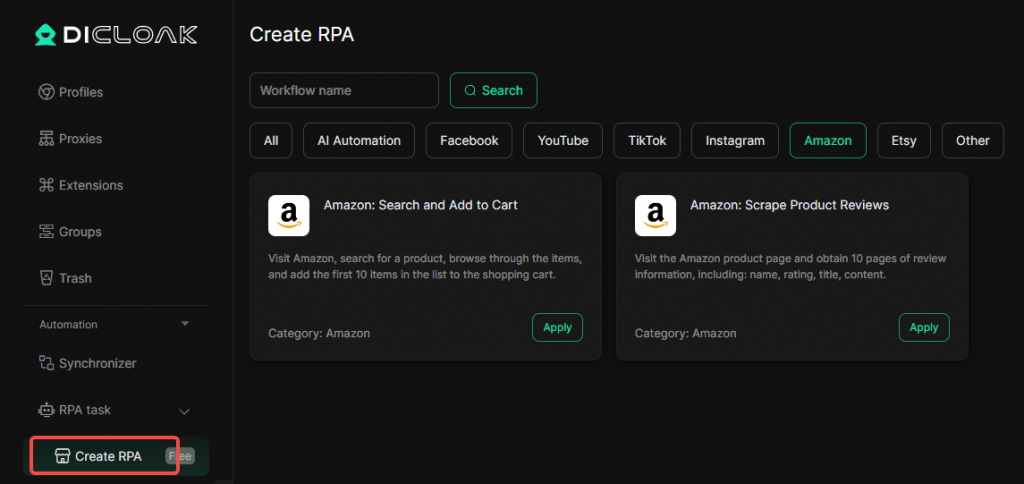
Task: Click the Amazon logo on Scrape Product Reviews
Action: (x=655, y=214)
